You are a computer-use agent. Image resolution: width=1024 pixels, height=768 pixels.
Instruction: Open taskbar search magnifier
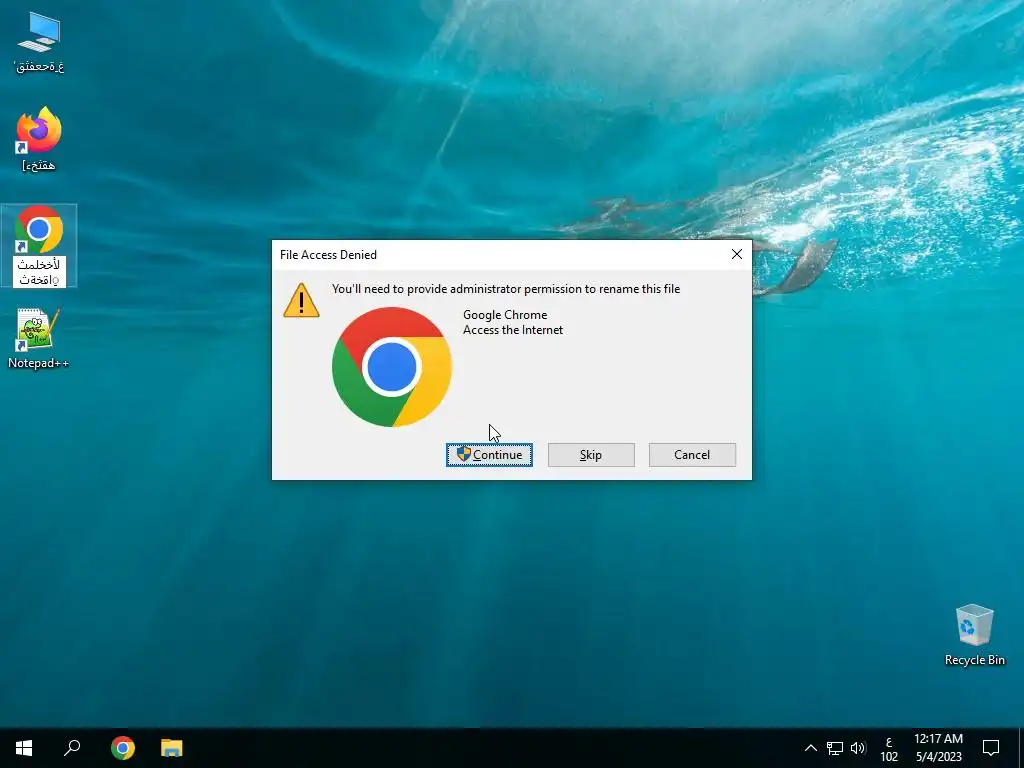(72, 748)
